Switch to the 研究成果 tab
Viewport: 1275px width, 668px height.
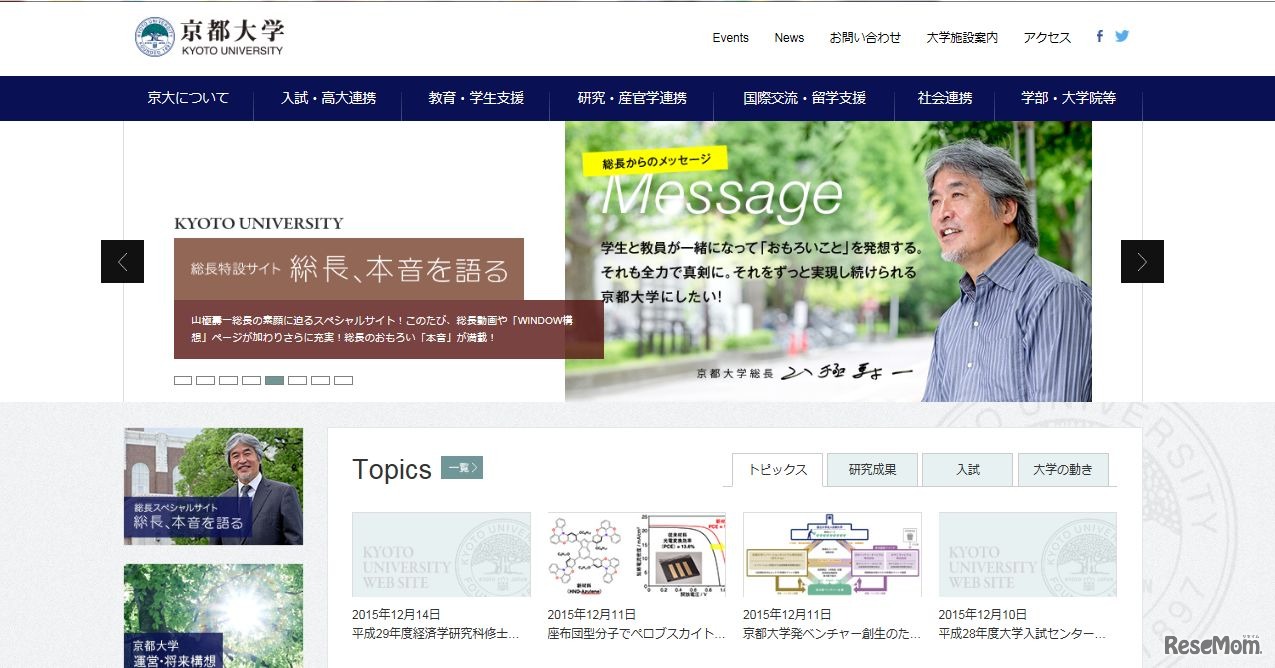872,470
